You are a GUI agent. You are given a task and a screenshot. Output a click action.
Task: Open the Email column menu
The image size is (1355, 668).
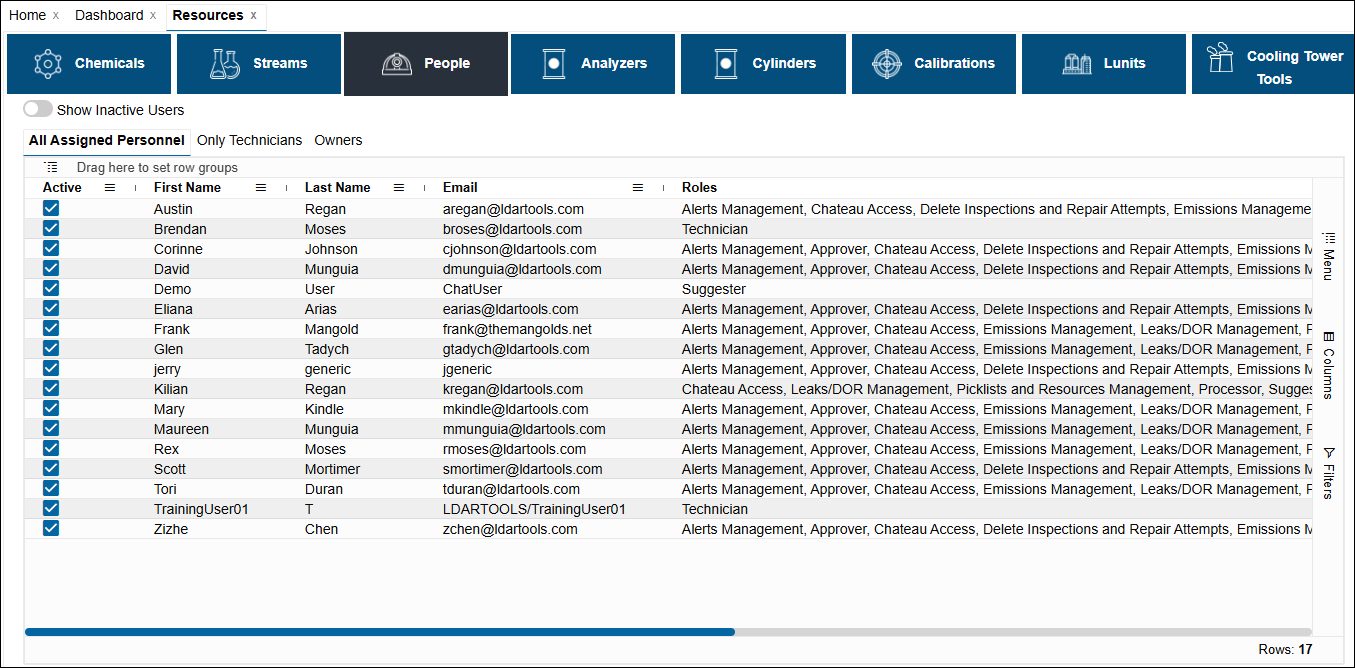(x=638, y=187)
